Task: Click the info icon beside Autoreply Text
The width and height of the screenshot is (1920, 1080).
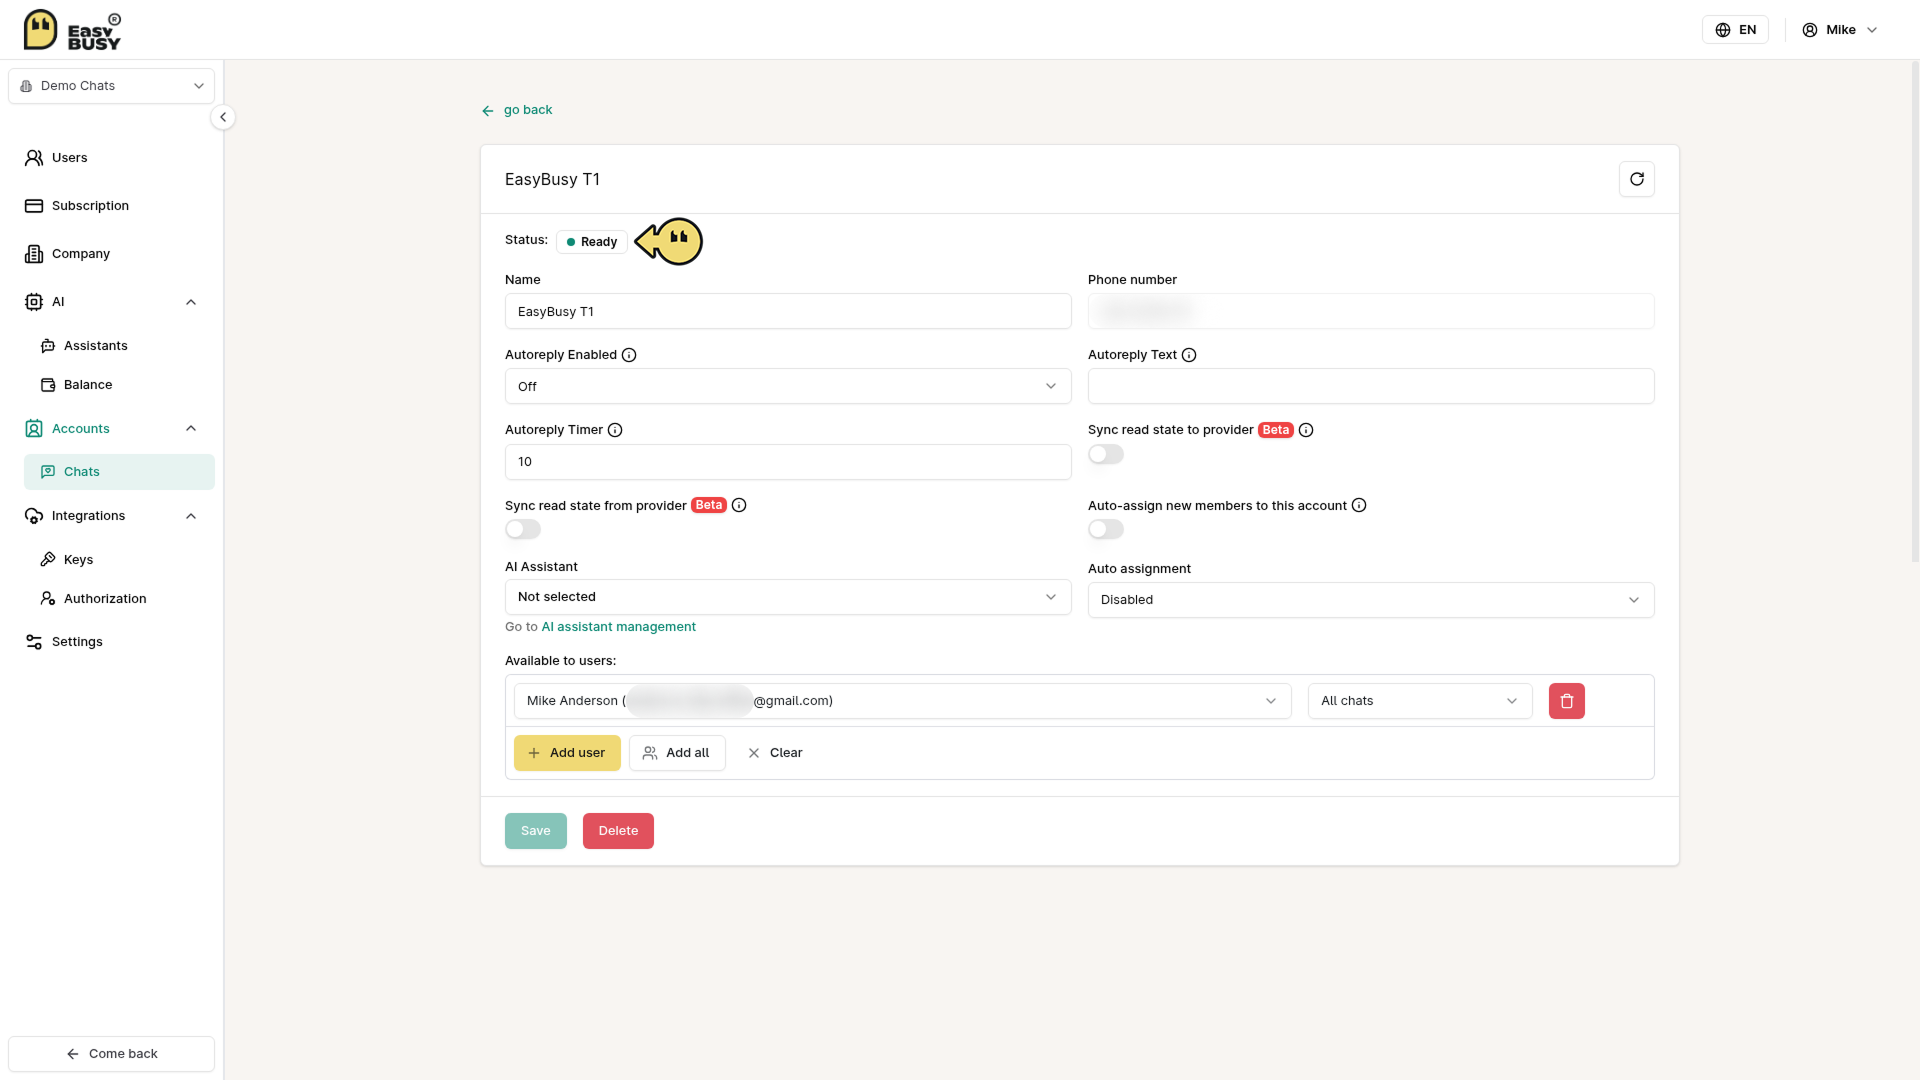Action: [x=1189, y=355]
